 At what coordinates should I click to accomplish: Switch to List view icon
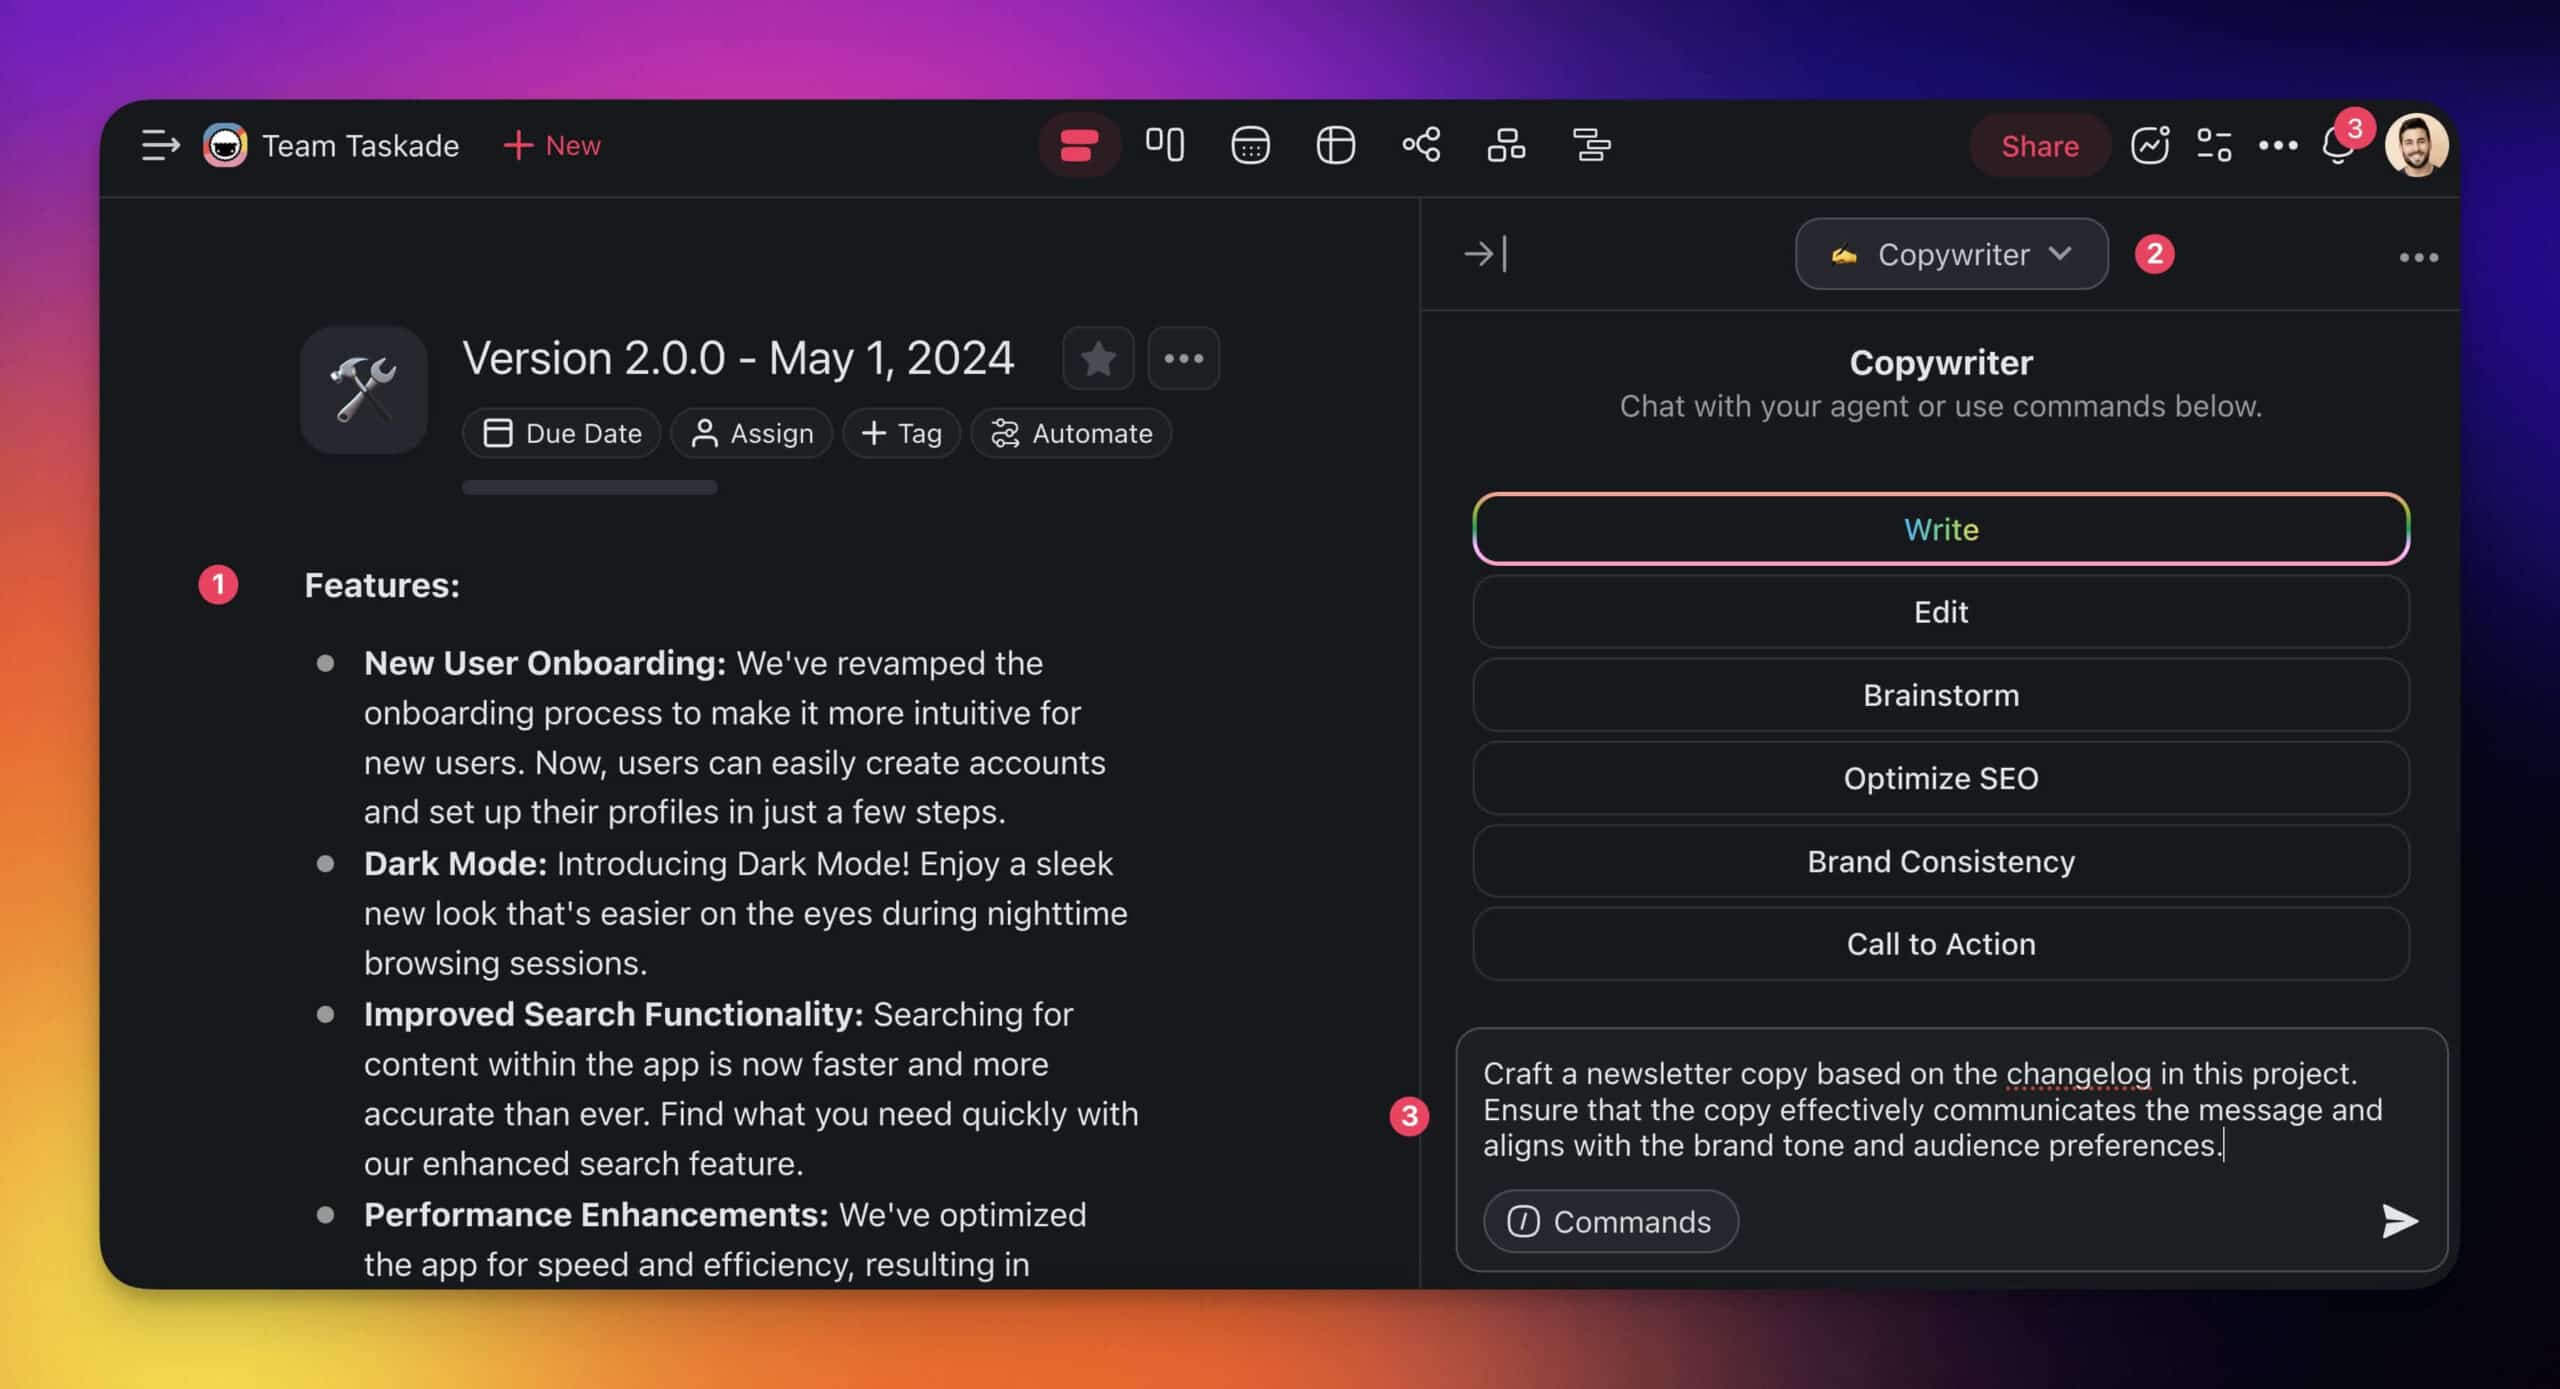pyautogui.click(x=1079, y=146)
